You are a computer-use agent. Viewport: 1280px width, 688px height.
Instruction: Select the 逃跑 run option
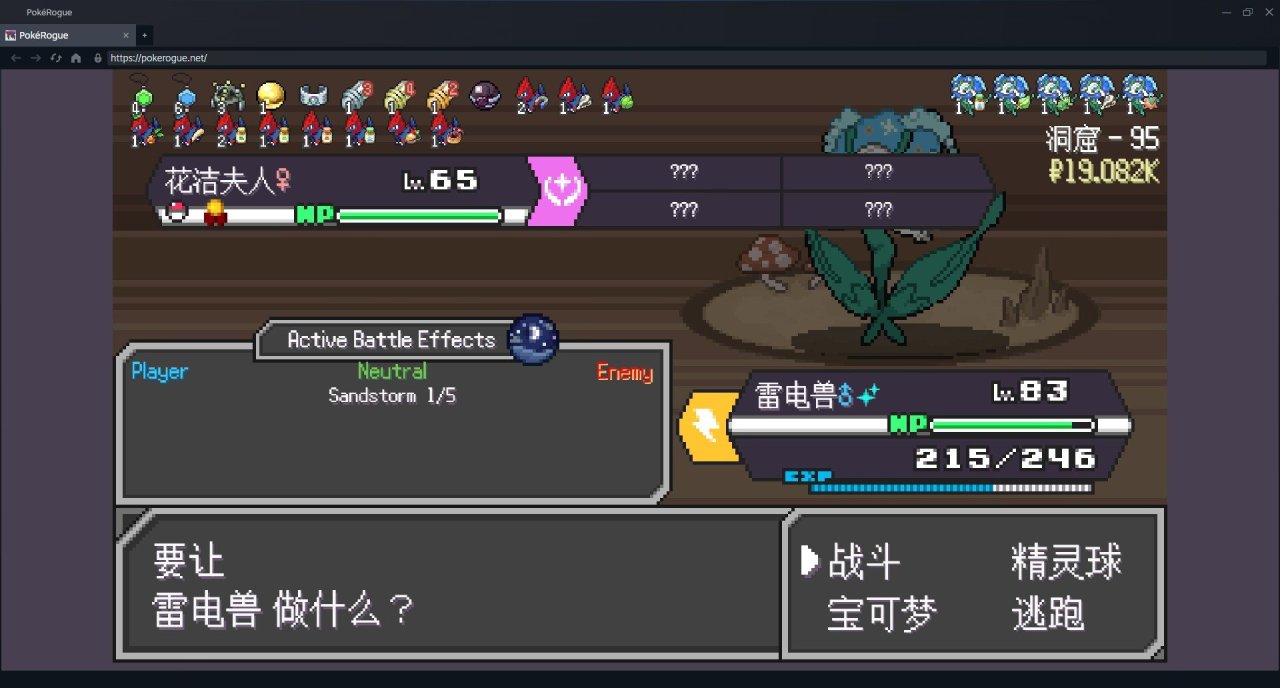click(x=1048, y=614)
